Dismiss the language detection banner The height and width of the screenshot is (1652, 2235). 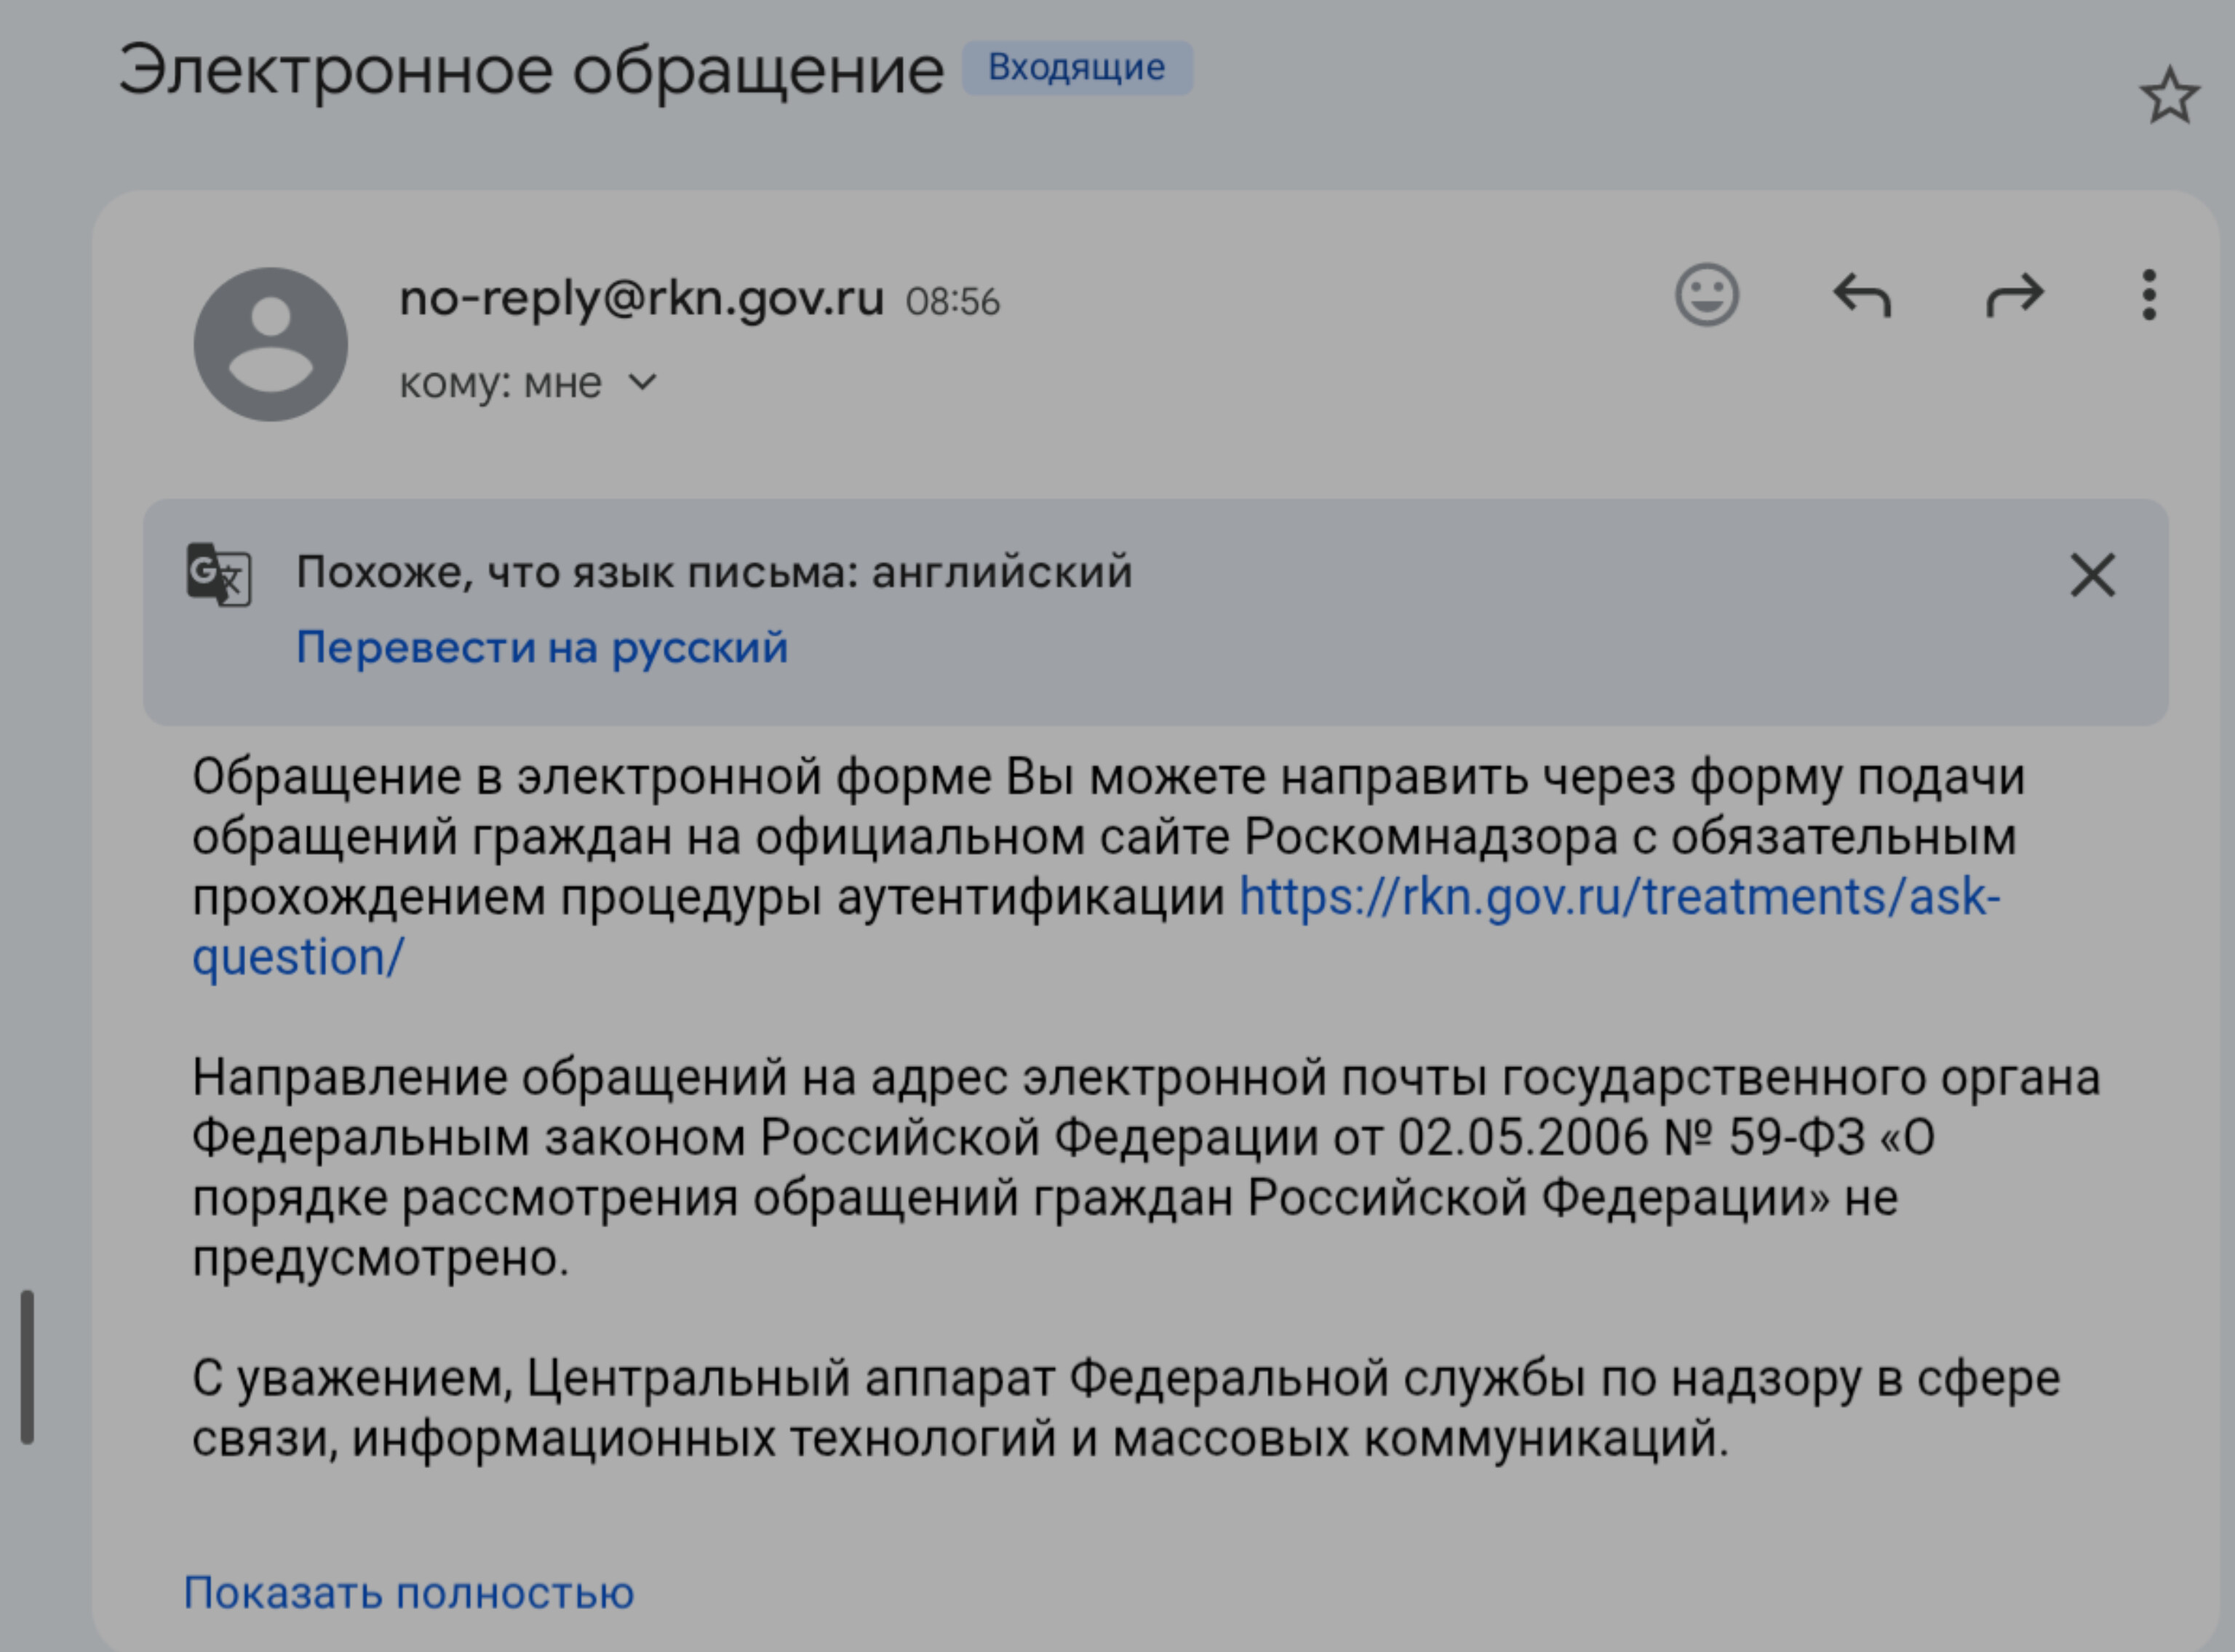2092,576
